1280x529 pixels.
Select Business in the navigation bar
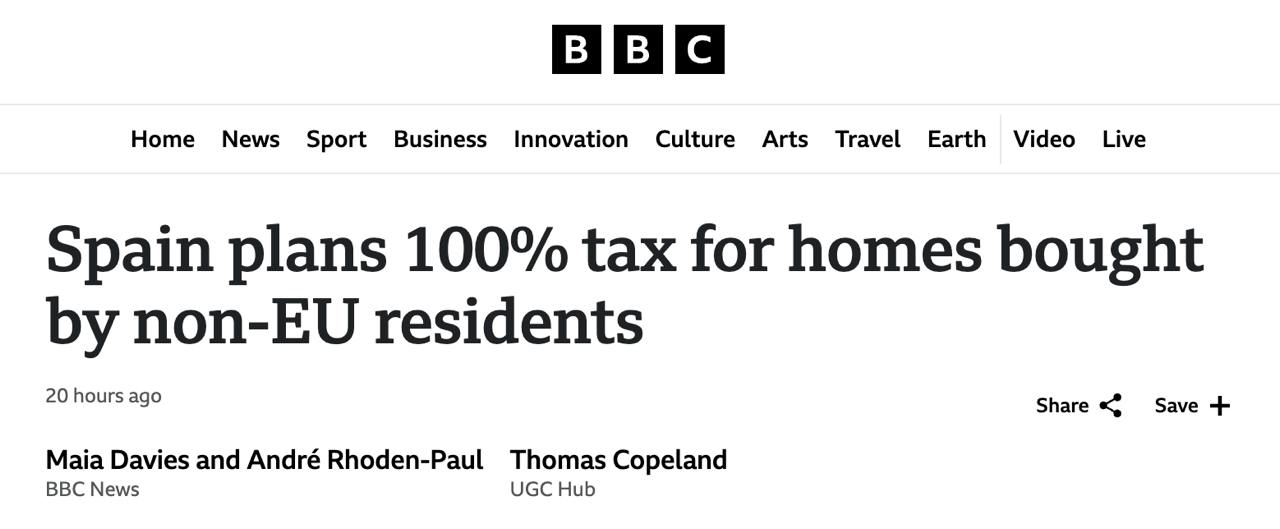(440, 139)
